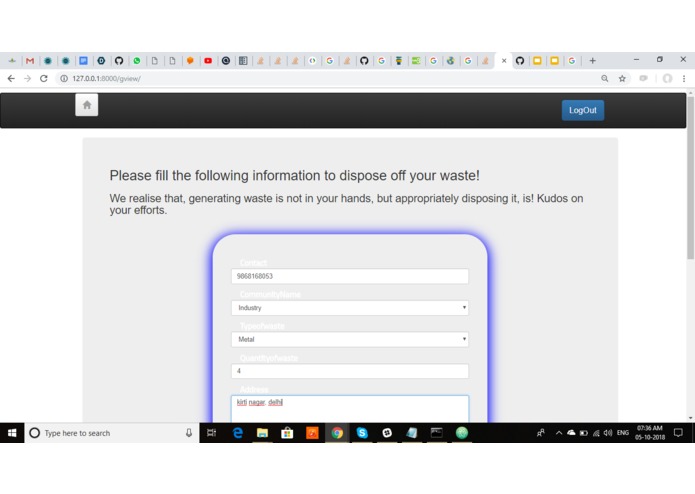Click the Quantityofwaste input field
The image size is (695, 494).
[x=350, y=371]
